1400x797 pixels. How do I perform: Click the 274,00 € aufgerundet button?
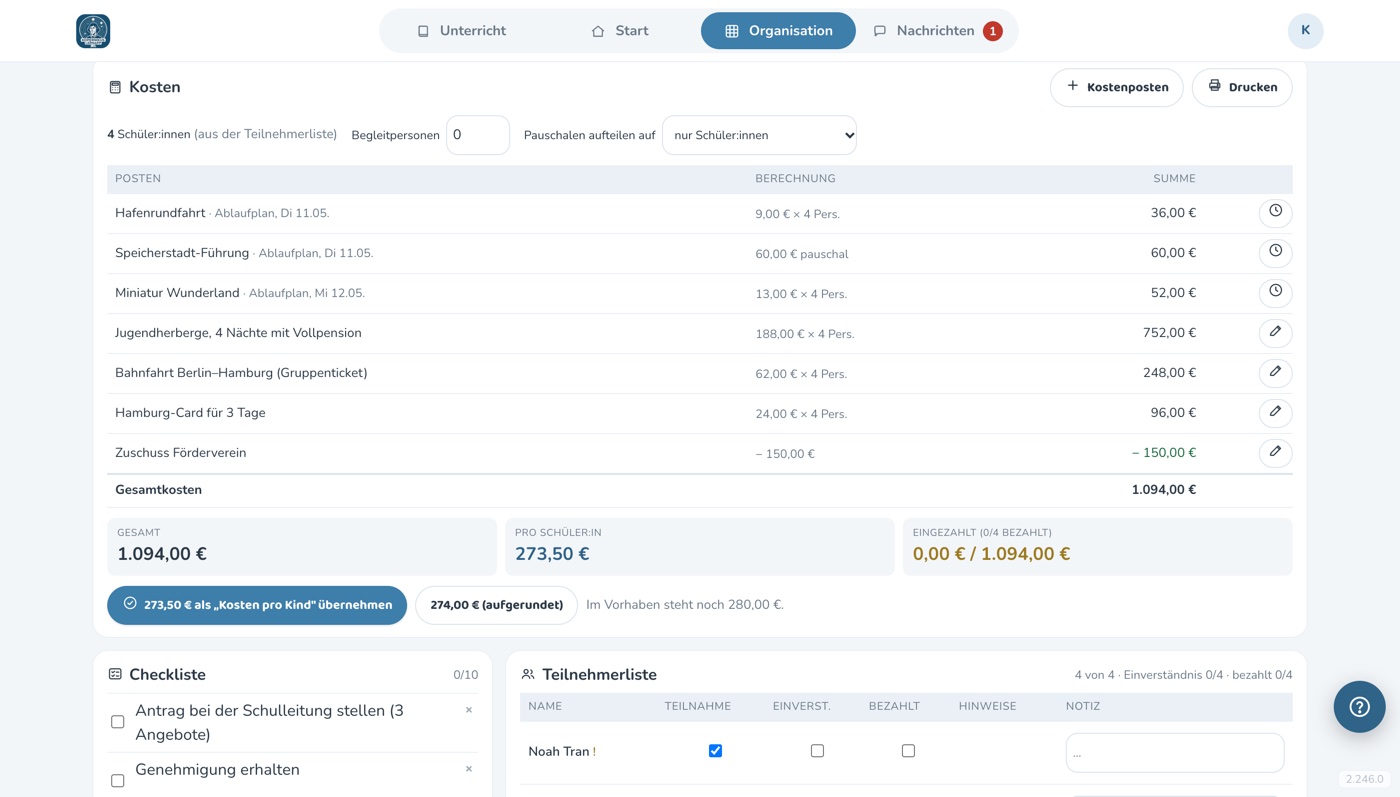(496, 605)
